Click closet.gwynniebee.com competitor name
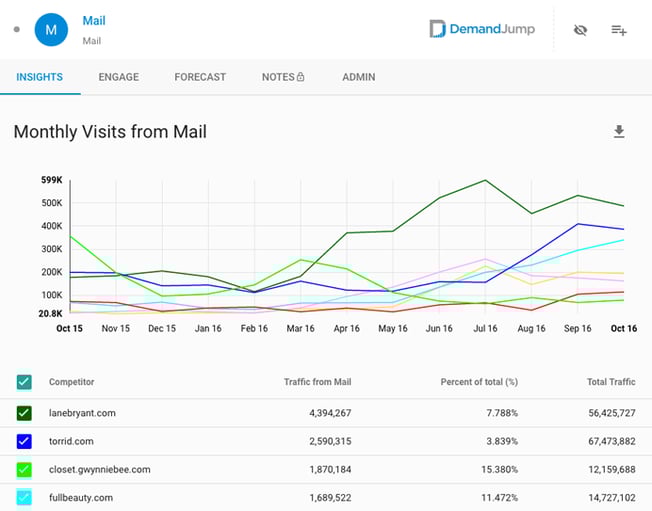 click(100, 469)
